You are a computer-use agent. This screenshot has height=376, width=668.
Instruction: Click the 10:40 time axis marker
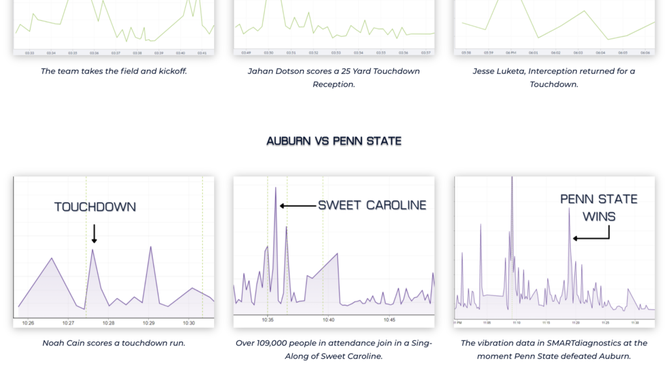tap(328, 320)
